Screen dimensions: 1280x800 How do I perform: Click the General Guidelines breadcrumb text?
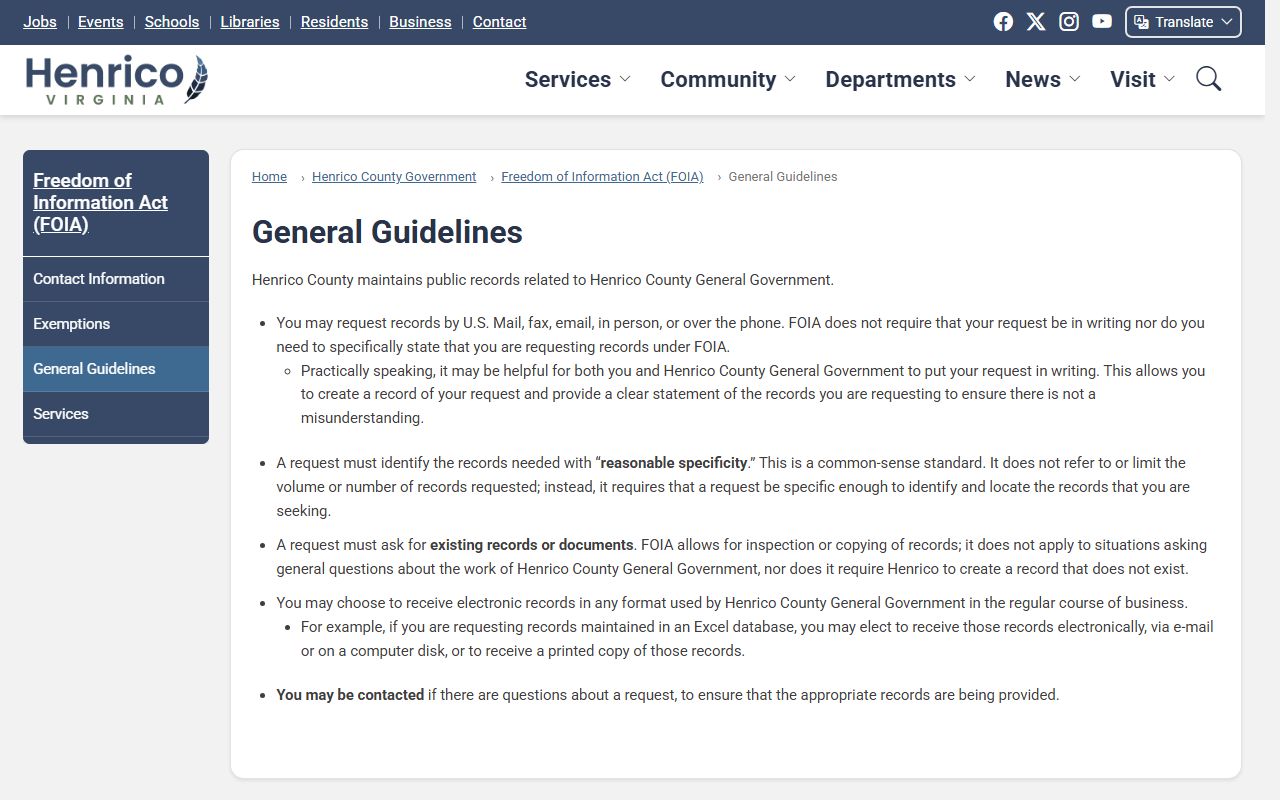pyautogui.click(x=783, y=177)
